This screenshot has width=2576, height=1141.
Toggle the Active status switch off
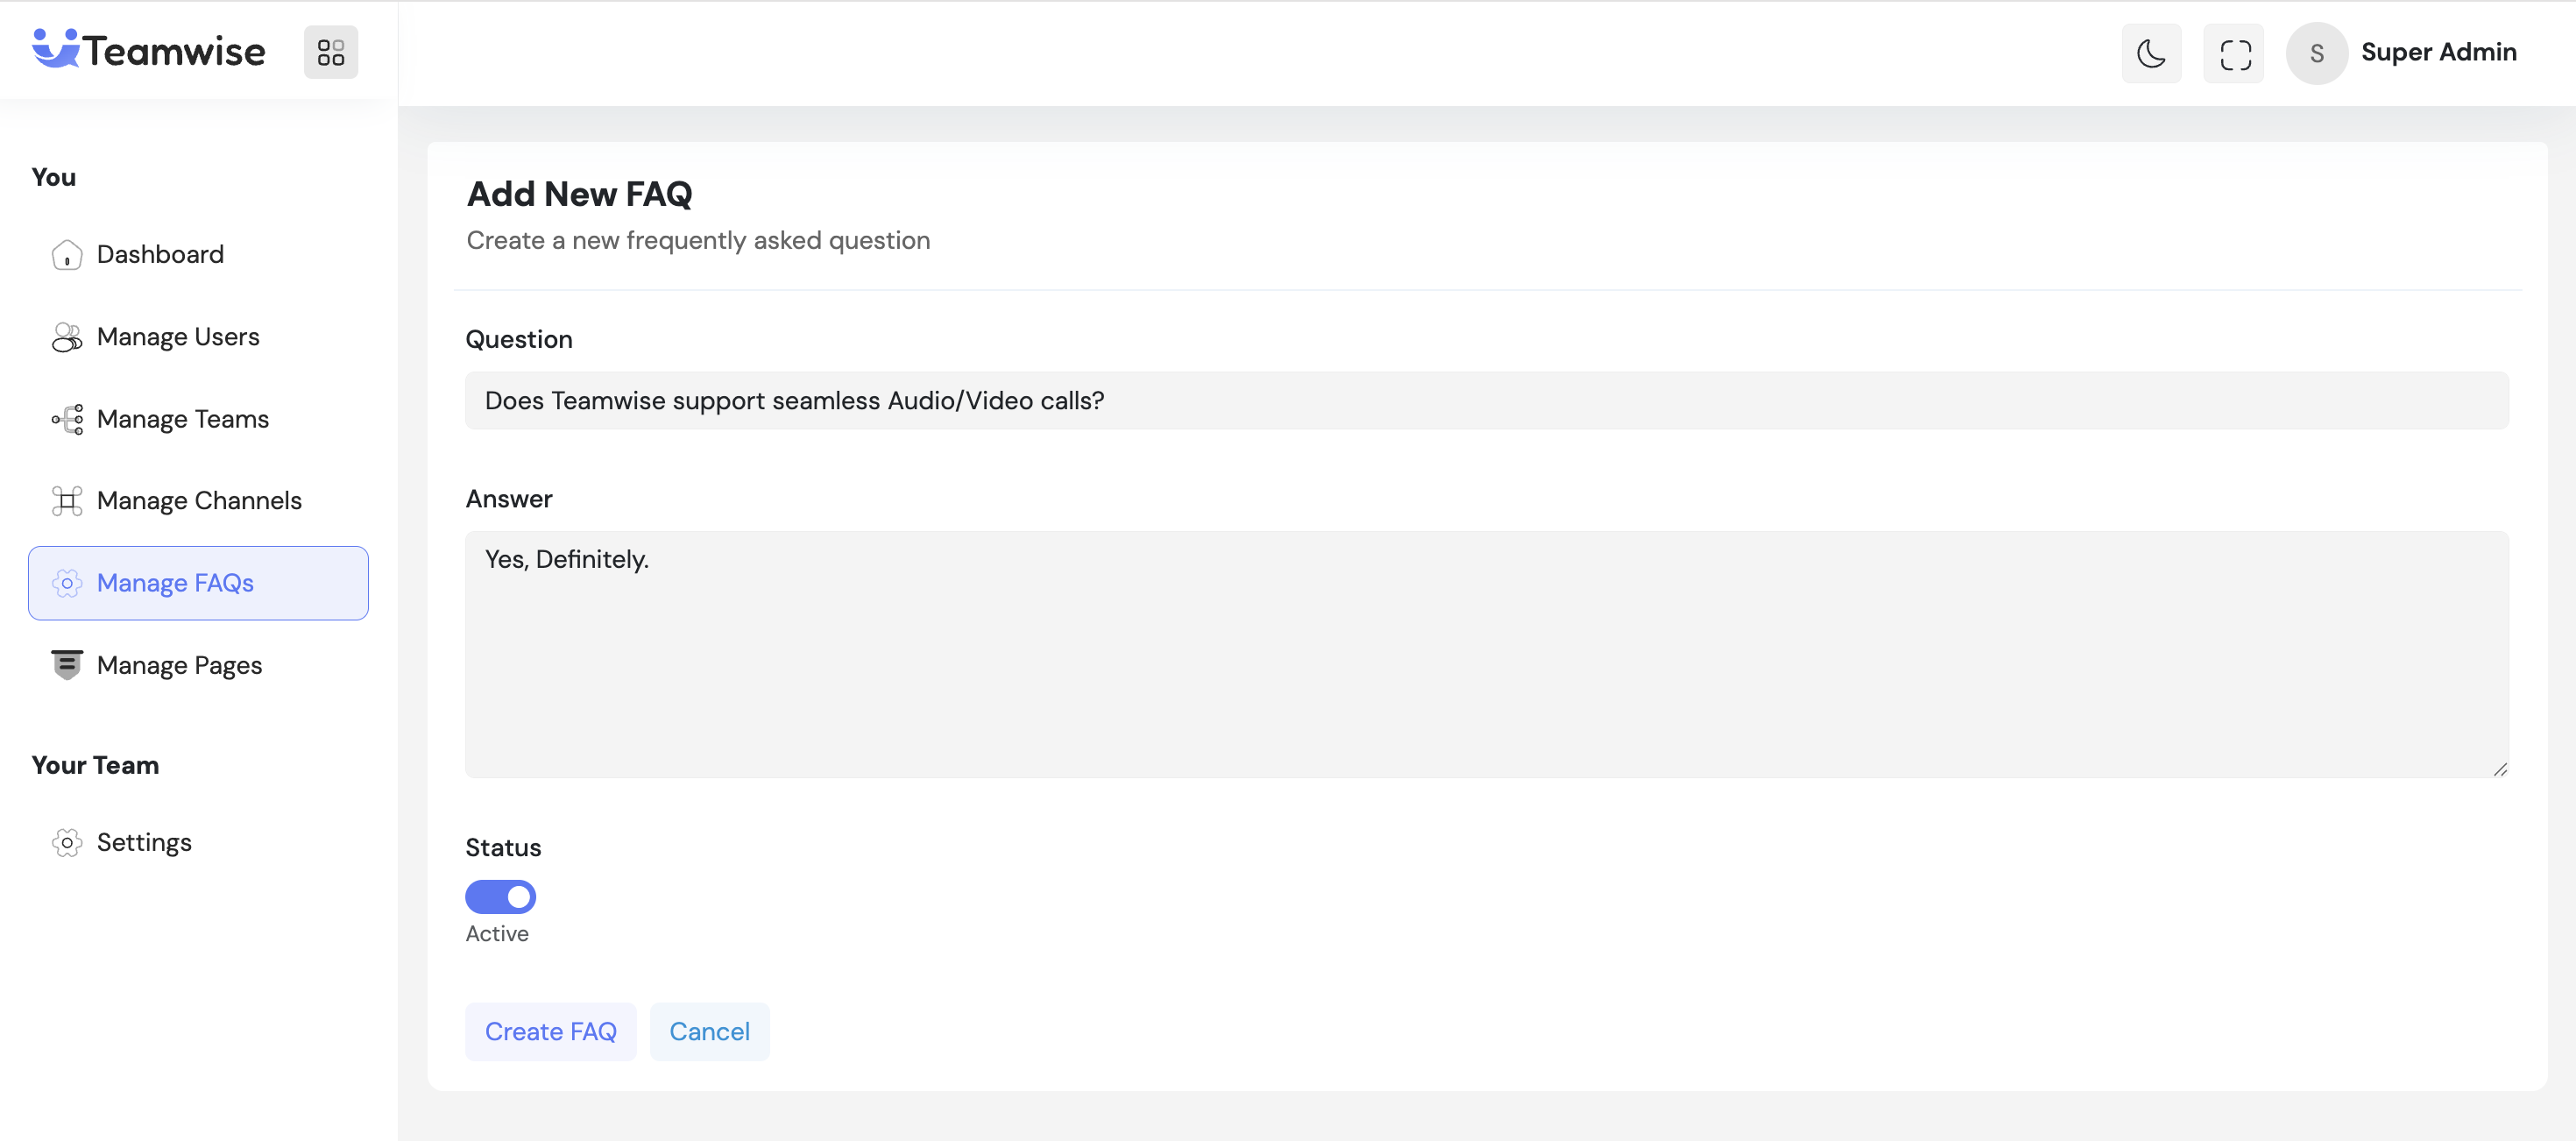(500, 897)
